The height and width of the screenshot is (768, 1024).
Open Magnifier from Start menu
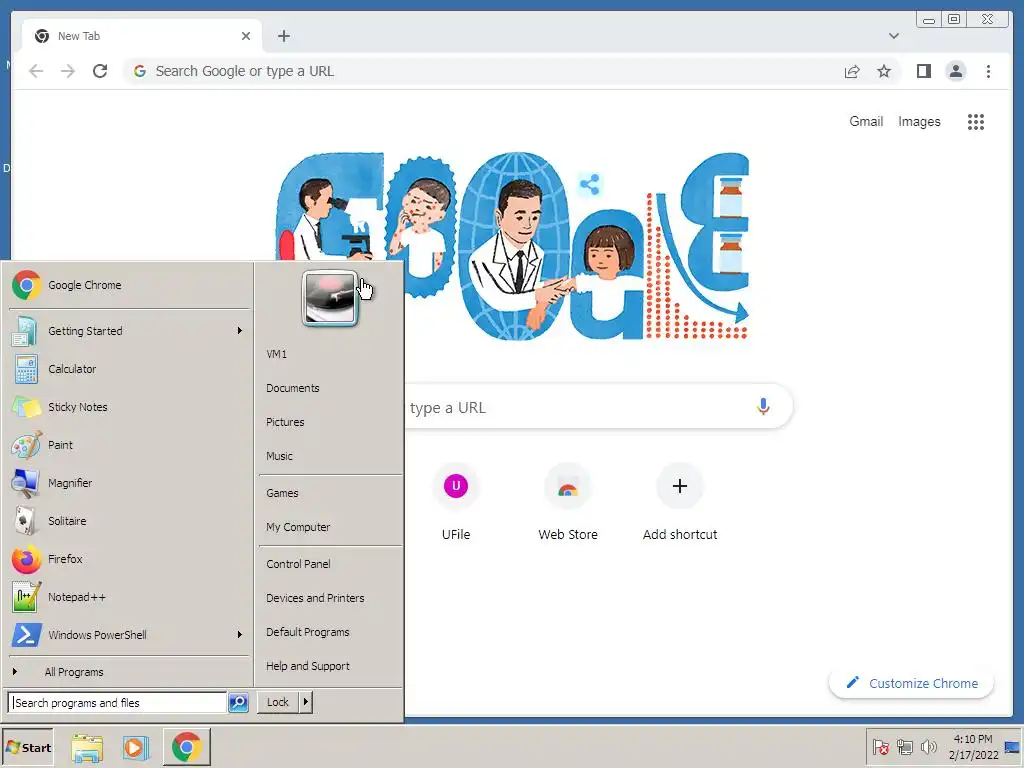pyautogui.click(x=129, y=483)
